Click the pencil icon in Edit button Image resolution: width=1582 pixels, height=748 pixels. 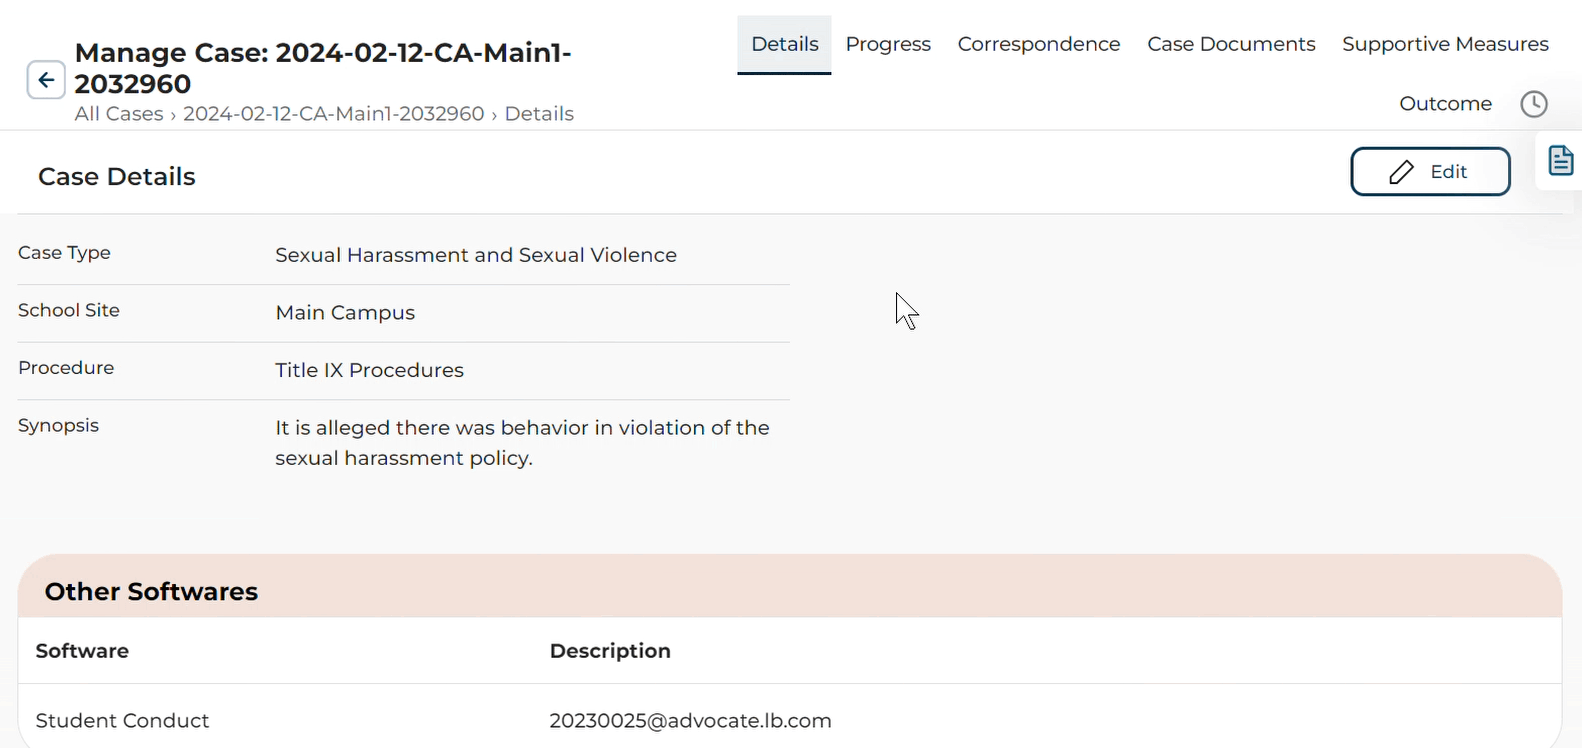pyautogui.click(x=1401, y=172)
